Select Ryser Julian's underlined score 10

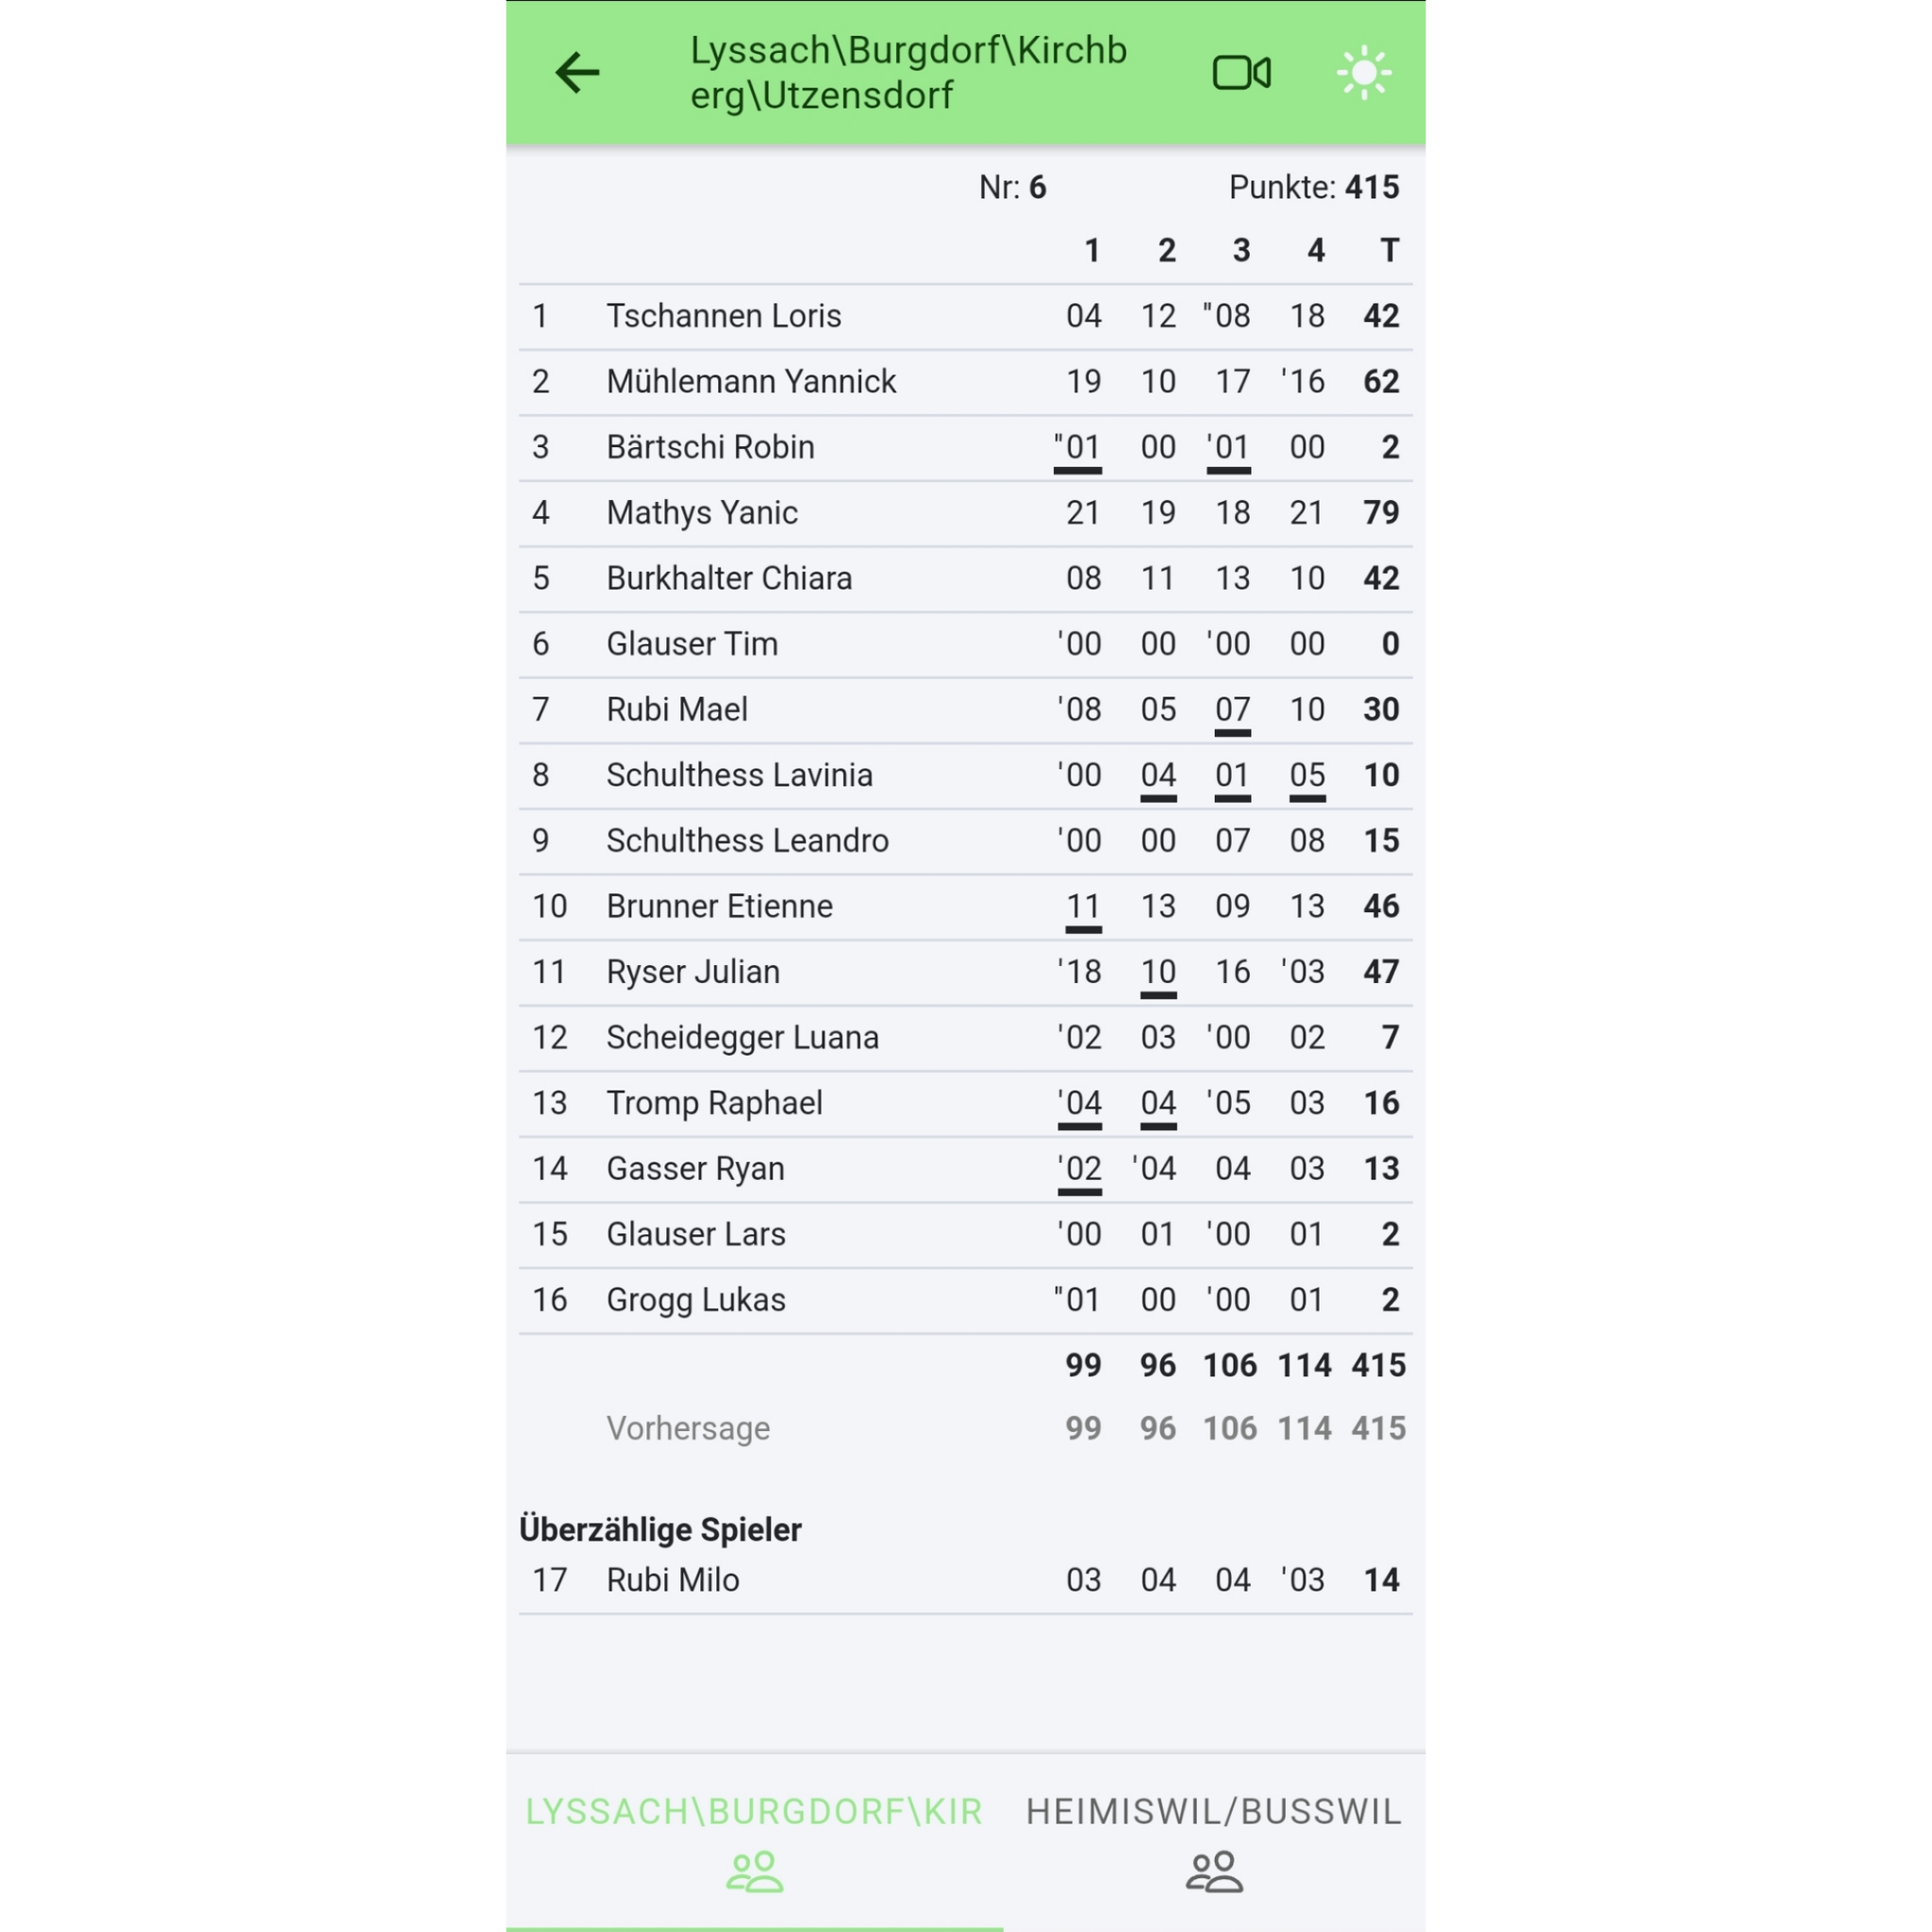(x=1159, y=974)
